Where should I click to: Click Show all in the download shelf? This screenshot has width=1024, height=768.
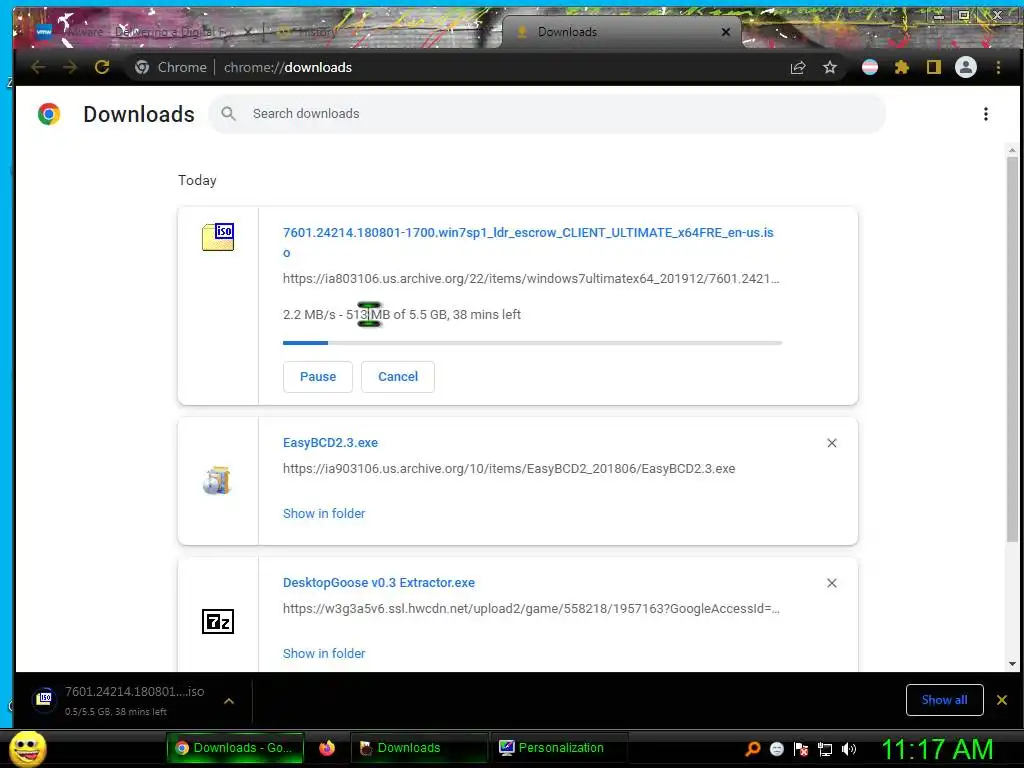(944, 700)
